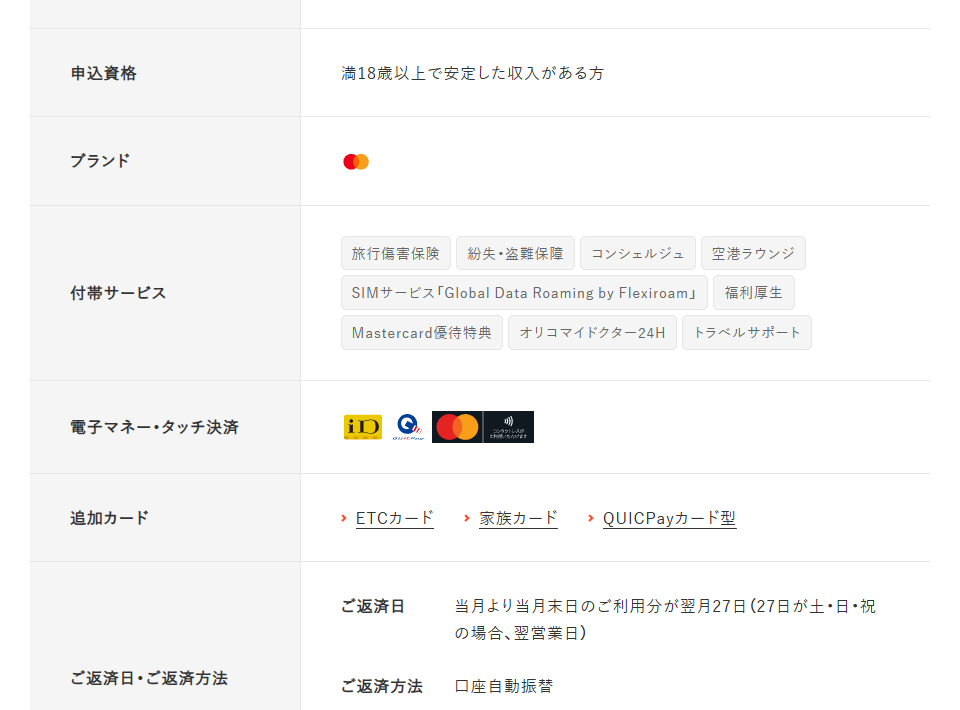This screenshot has width=960, height=710.
Task: Click the 当月より当月末日 repayment date description
Action: pyautogui.click(x=666, y=619)
